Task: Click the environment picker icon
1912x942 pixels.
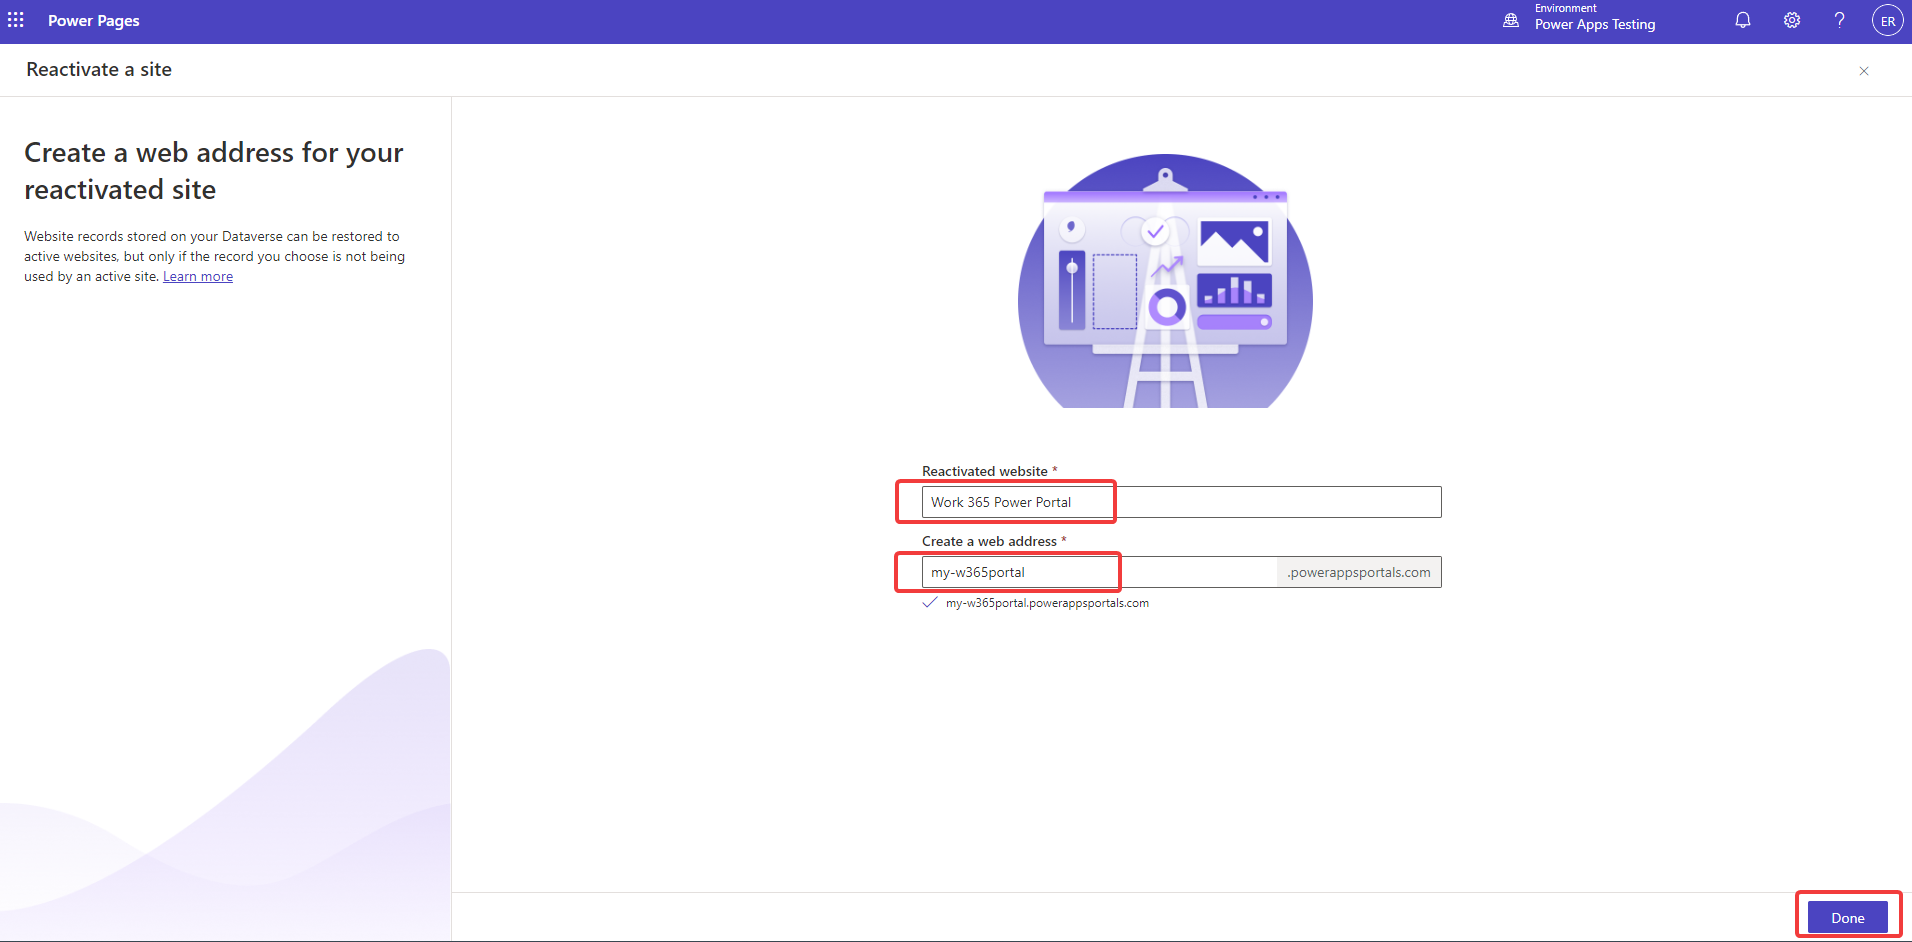Action: click(x=1511, y=20)
